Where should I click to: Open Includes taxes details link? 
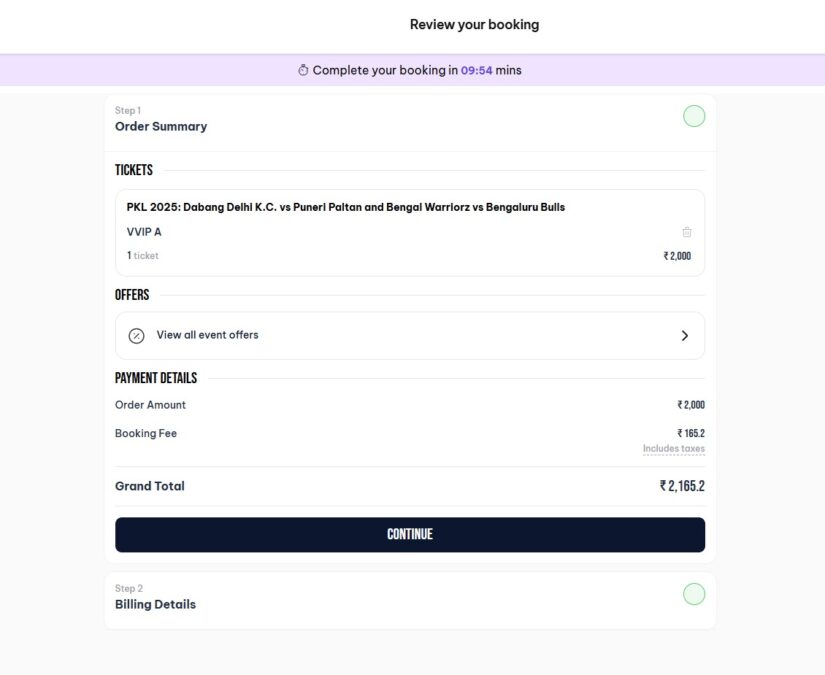(674, 448)
